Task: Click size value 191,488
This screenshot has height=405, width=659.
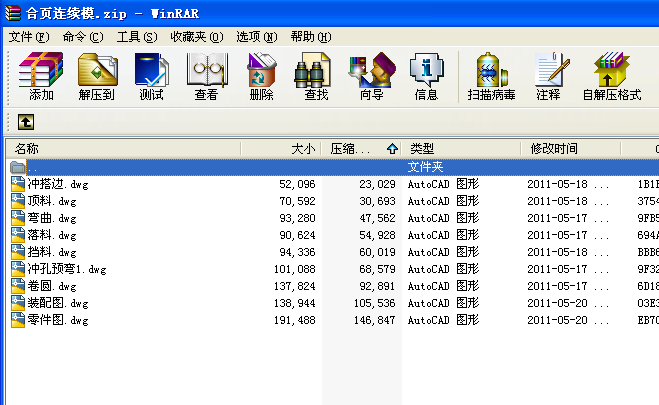Action: tap(294, 321)
